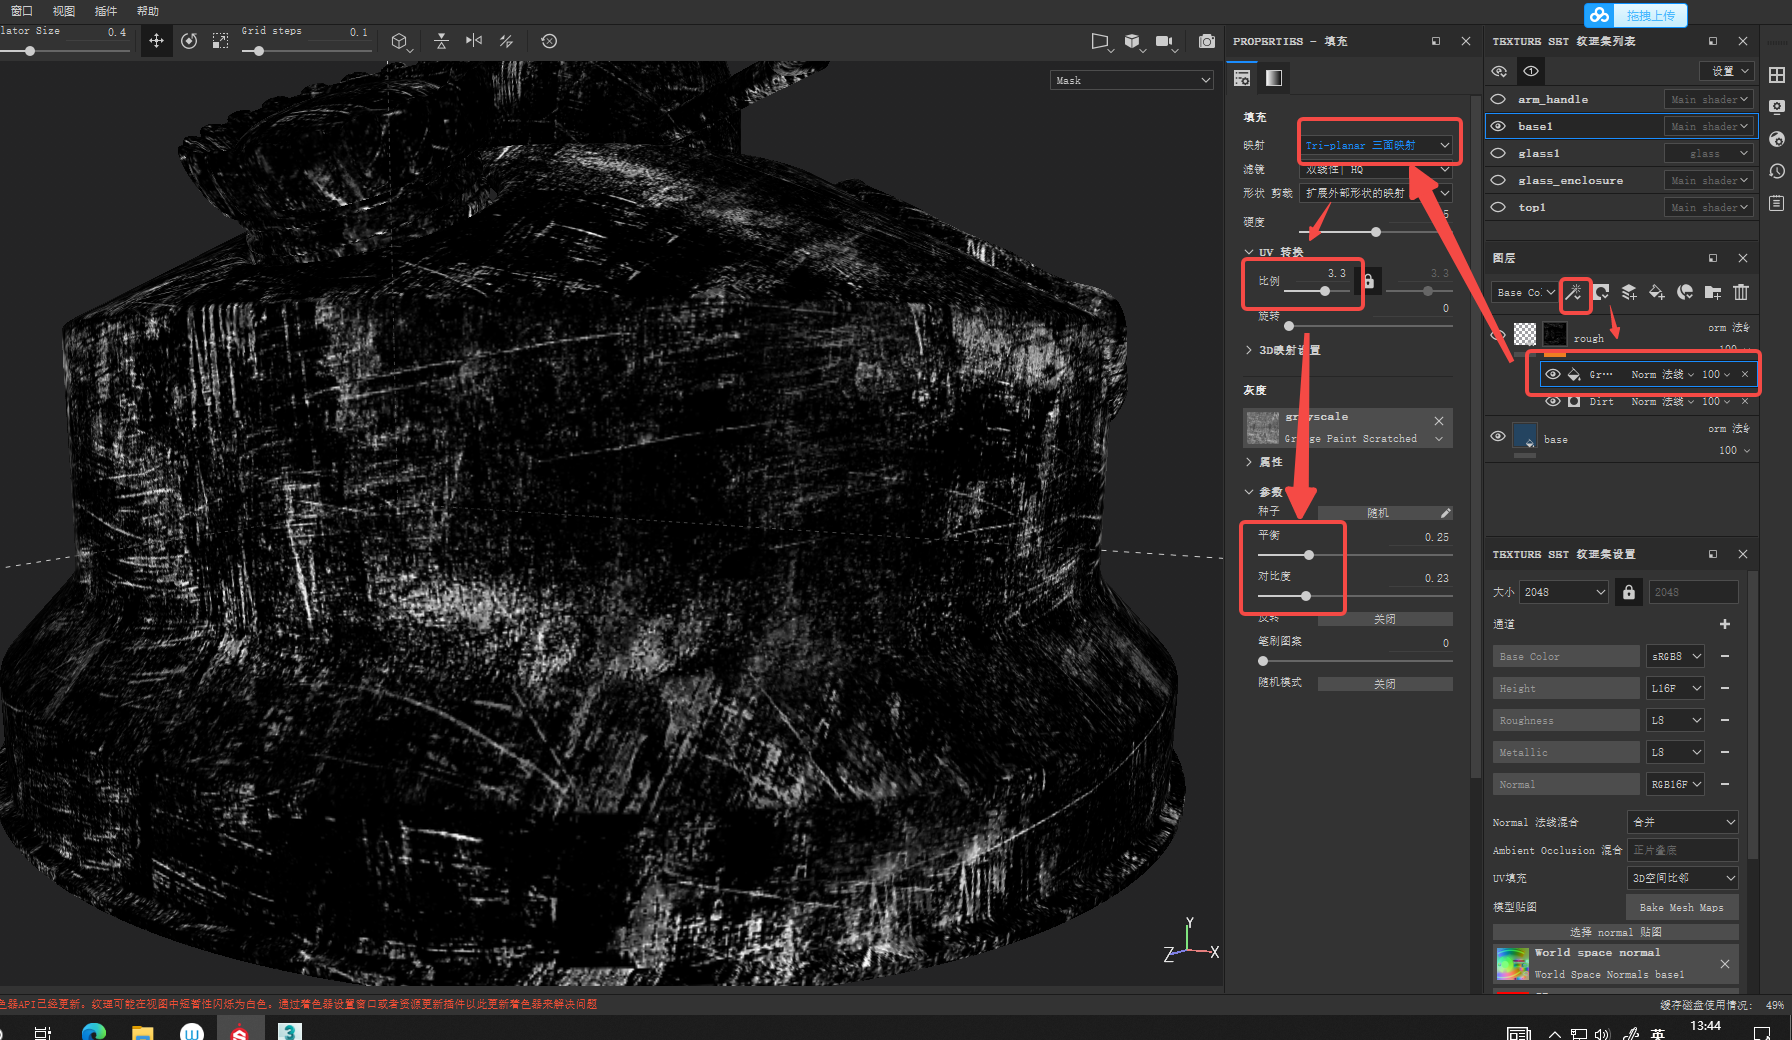
Task: Open the 插件 (Plugins) menu
Action: pyautogui.click(x=105, y=11)
